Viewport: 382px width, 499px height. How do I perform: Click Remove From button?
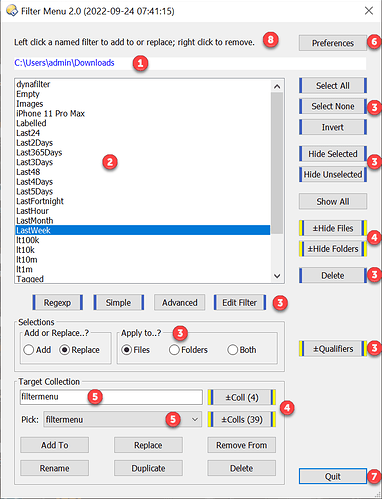tap(241, 445)
